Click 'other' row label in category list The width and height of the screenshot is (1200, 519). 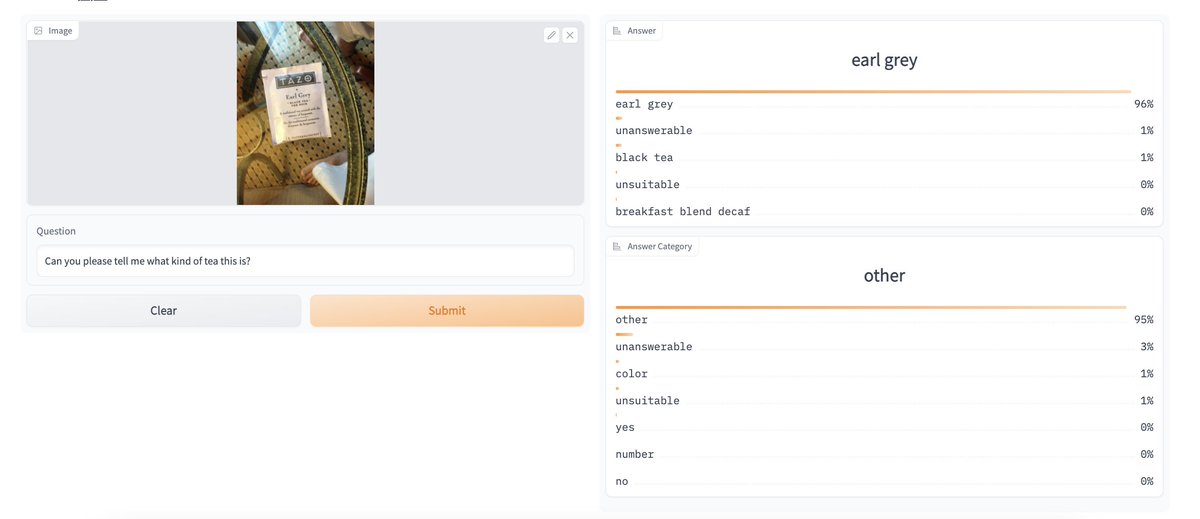[x=631, y=320]
